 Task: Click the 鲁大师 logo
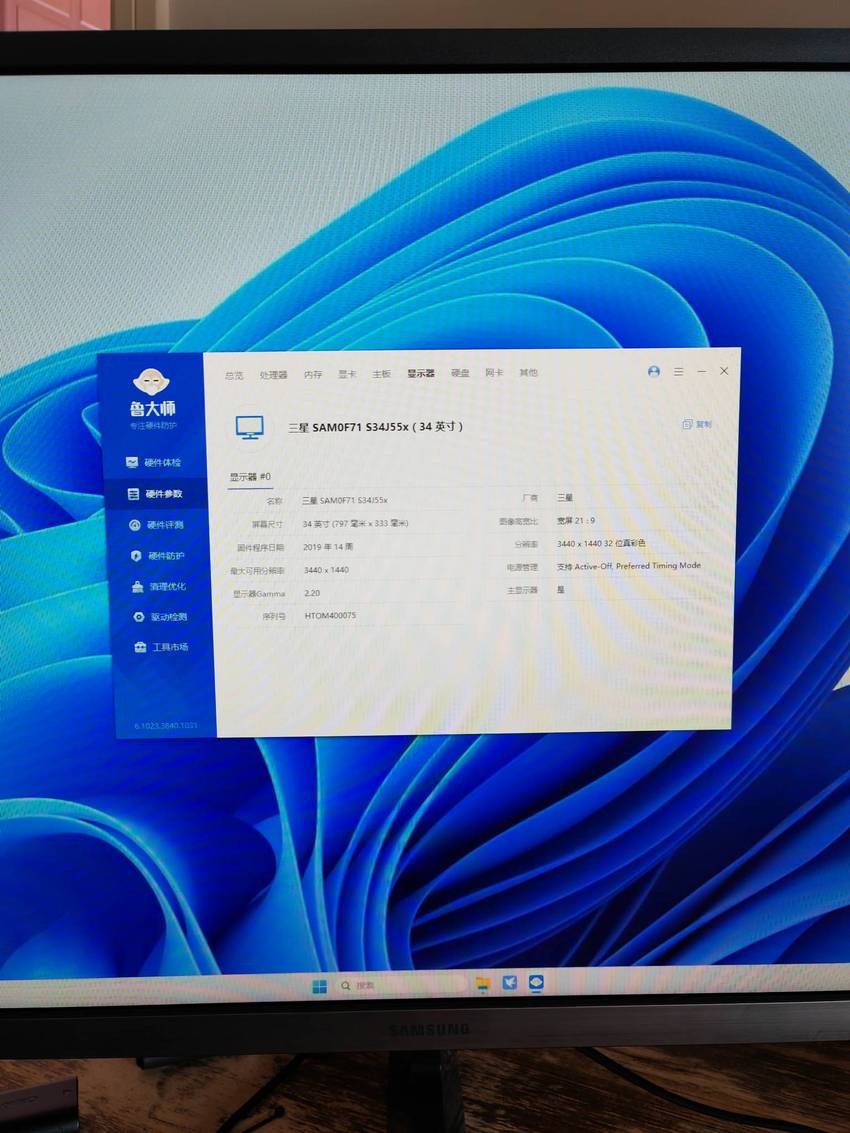[x=153, y=392]
